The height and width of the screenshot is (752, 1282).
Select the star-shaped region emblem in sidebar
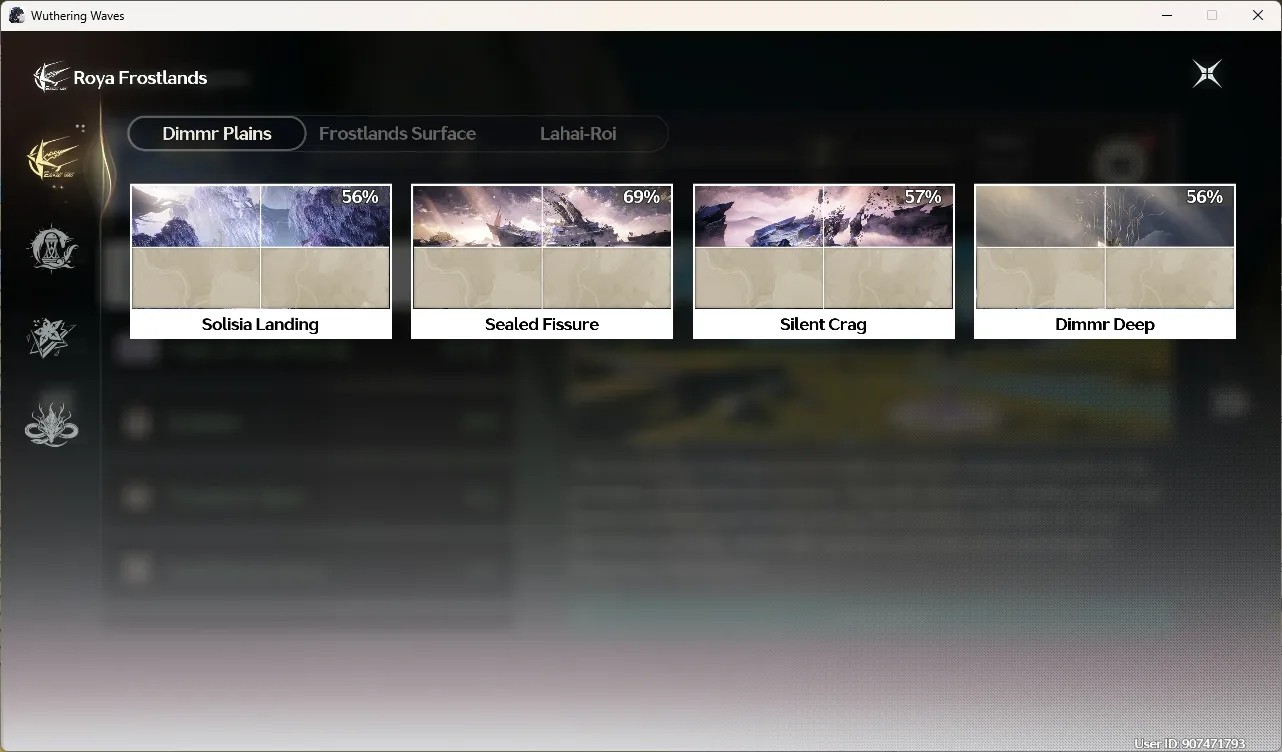[x=51, y=337]
